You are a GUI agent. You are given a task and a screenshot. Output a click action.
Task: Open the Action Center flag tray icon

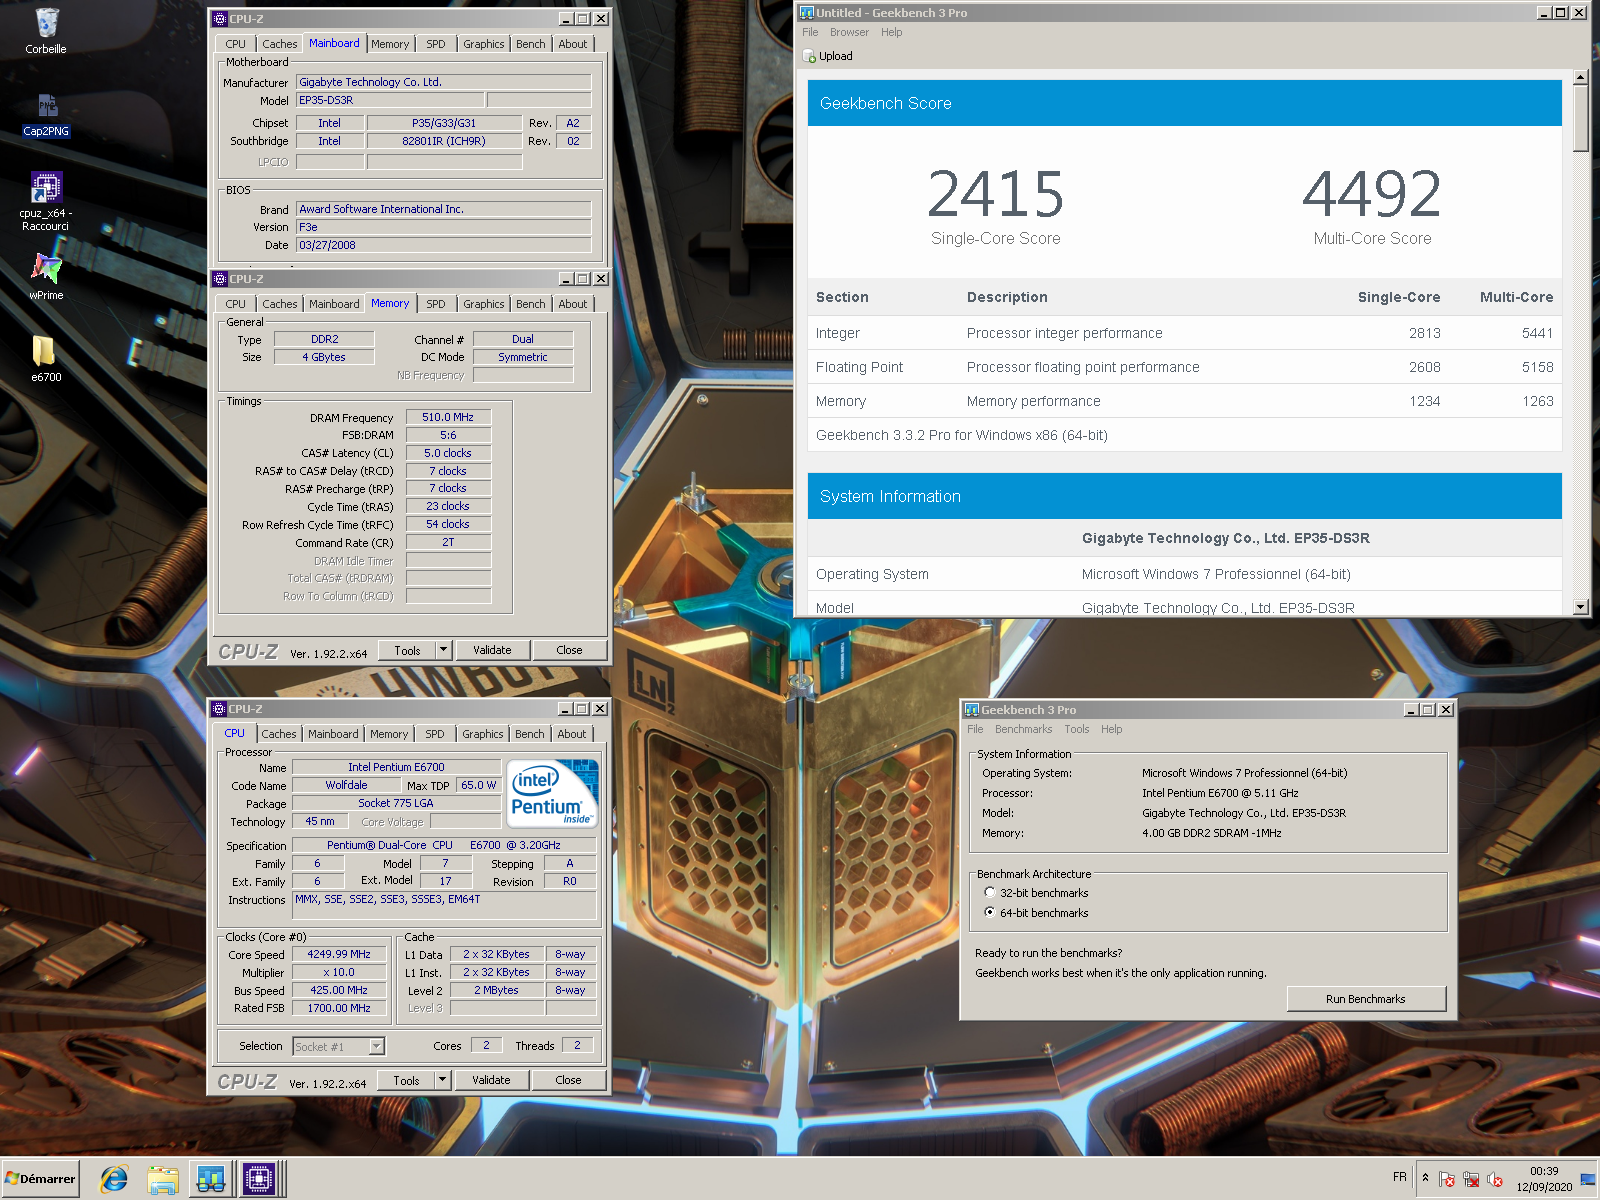1447,1179
